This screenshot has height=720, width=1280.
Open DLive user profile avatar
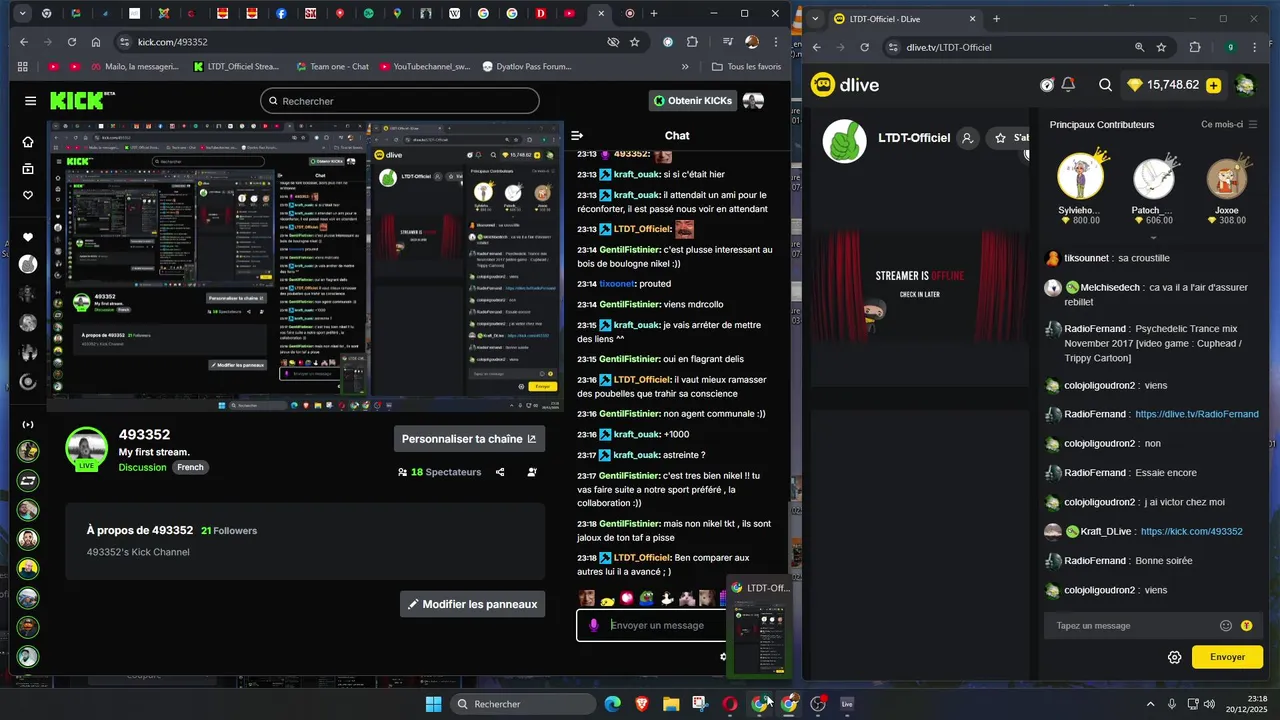[1245, 85]
